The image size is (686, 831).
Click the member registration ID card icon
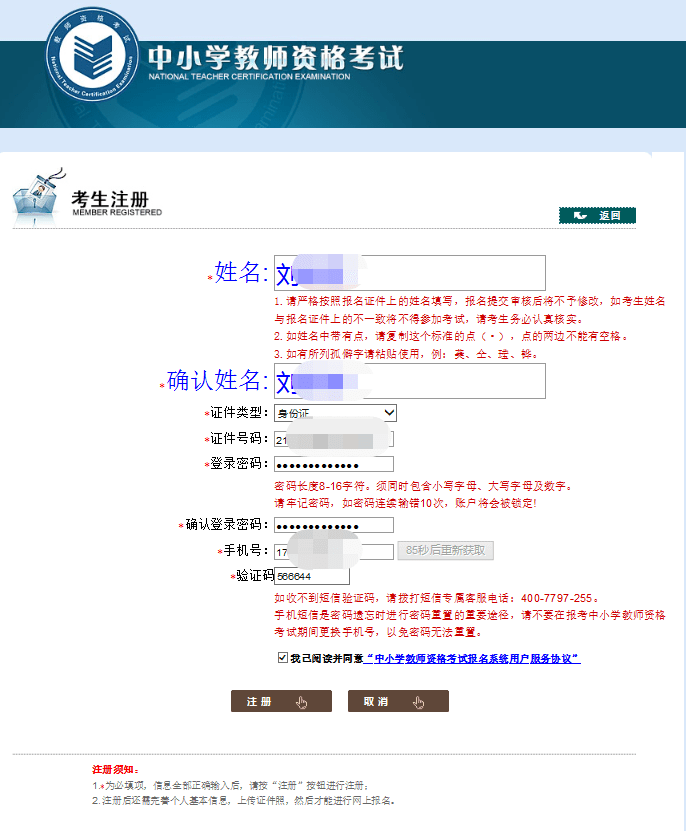[39, 197]
